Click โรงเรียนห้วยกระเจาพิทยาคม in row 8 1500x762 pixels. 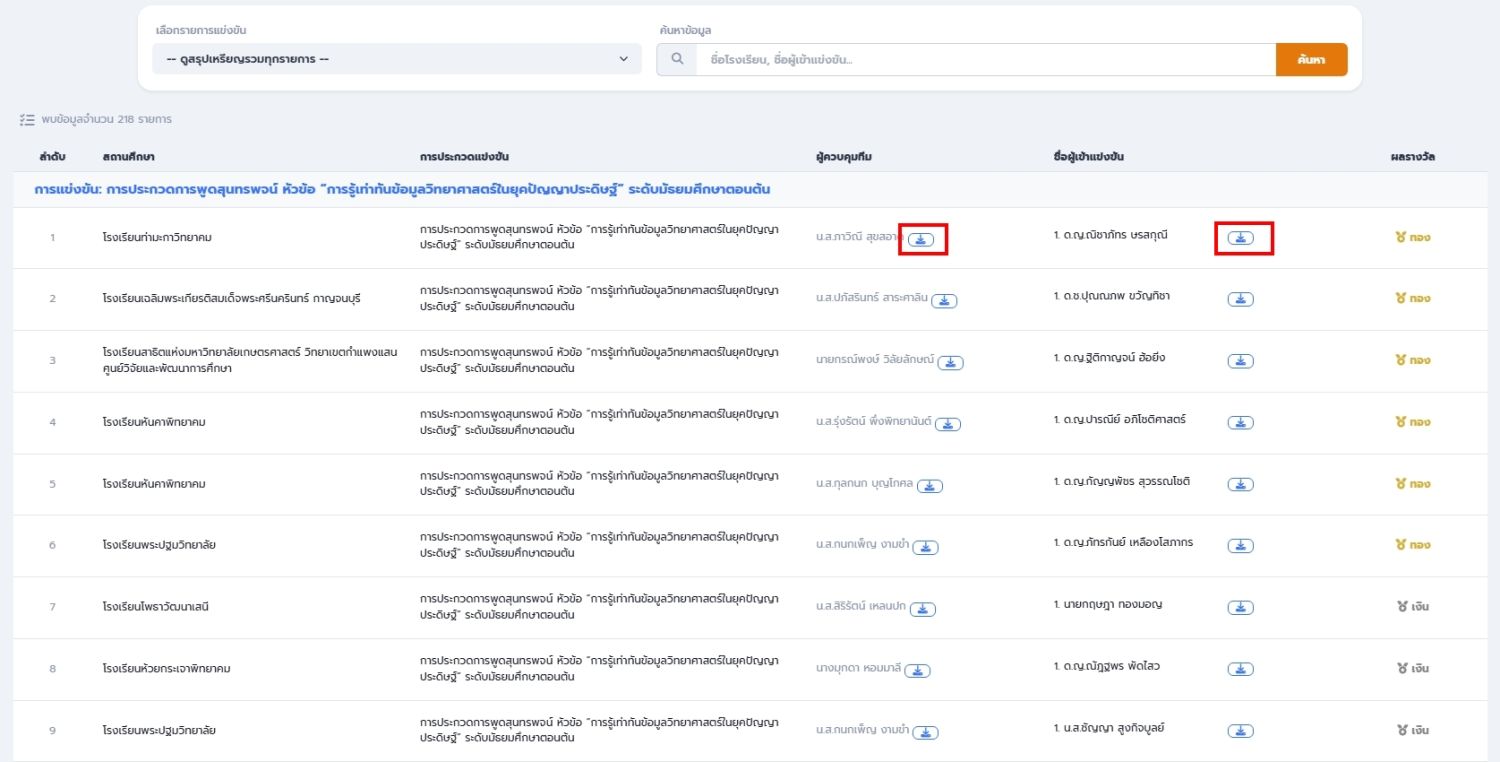pyautogui.click(x=166, y=668)
